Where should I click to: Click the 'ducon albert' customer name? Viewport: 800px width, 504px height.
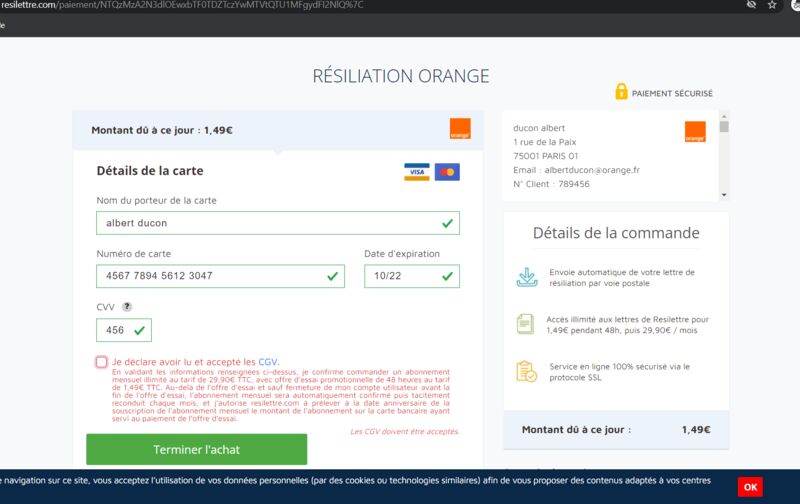539,128
